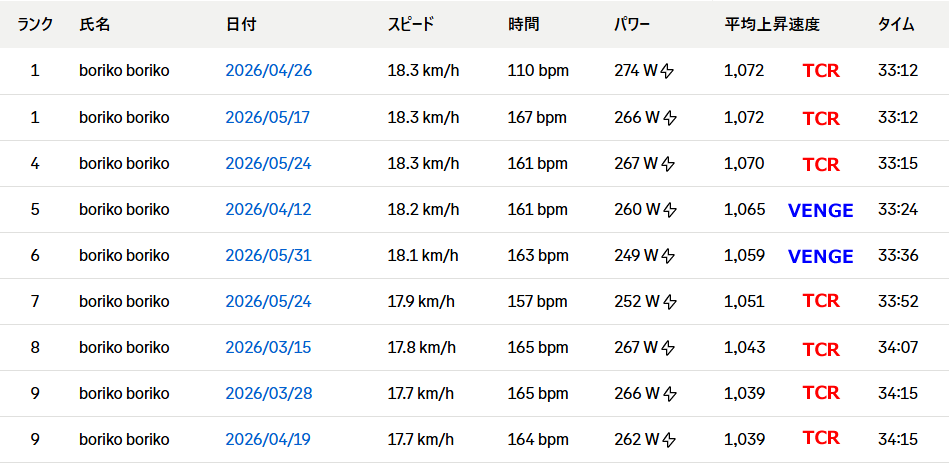Open the 2026/03/28 activity date link
The height and width of the screenshot is (463, 949).
tap(269, 393)
